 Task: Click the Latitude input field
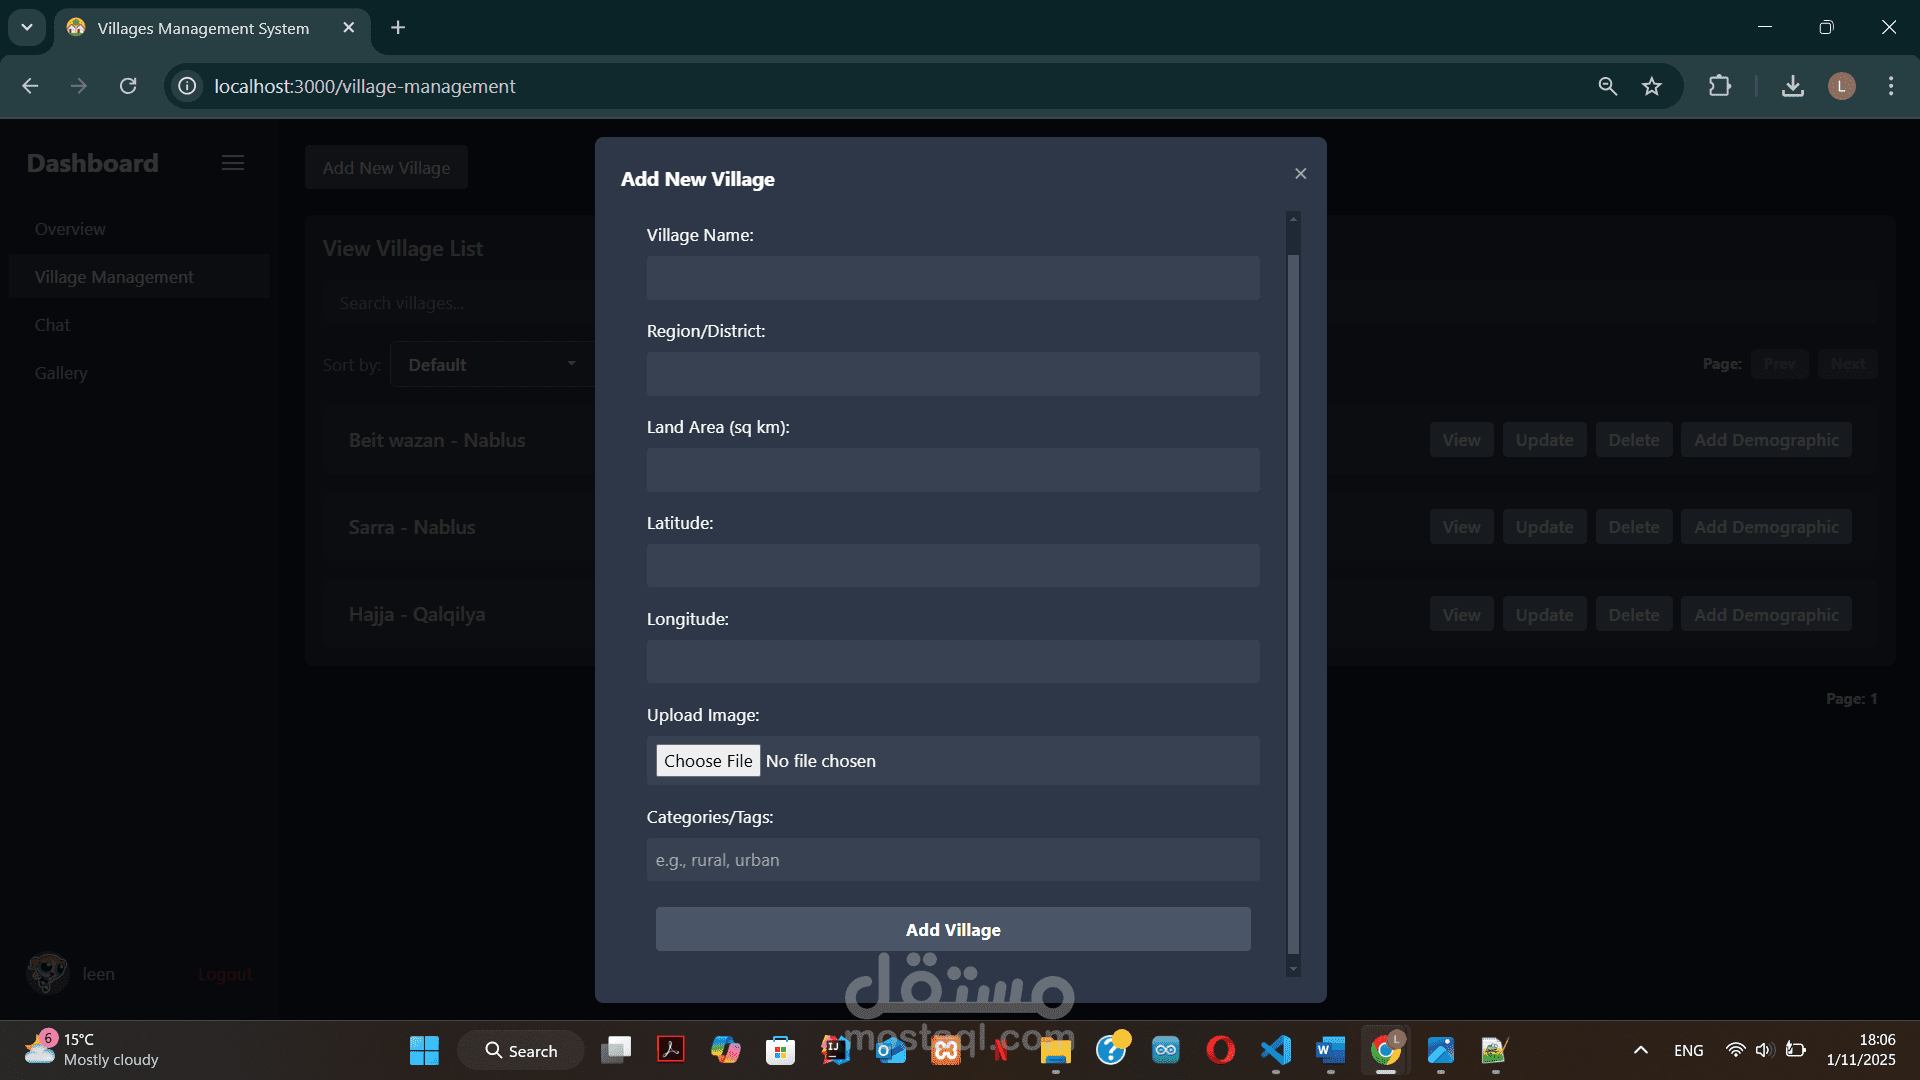[x=952, y=566]
